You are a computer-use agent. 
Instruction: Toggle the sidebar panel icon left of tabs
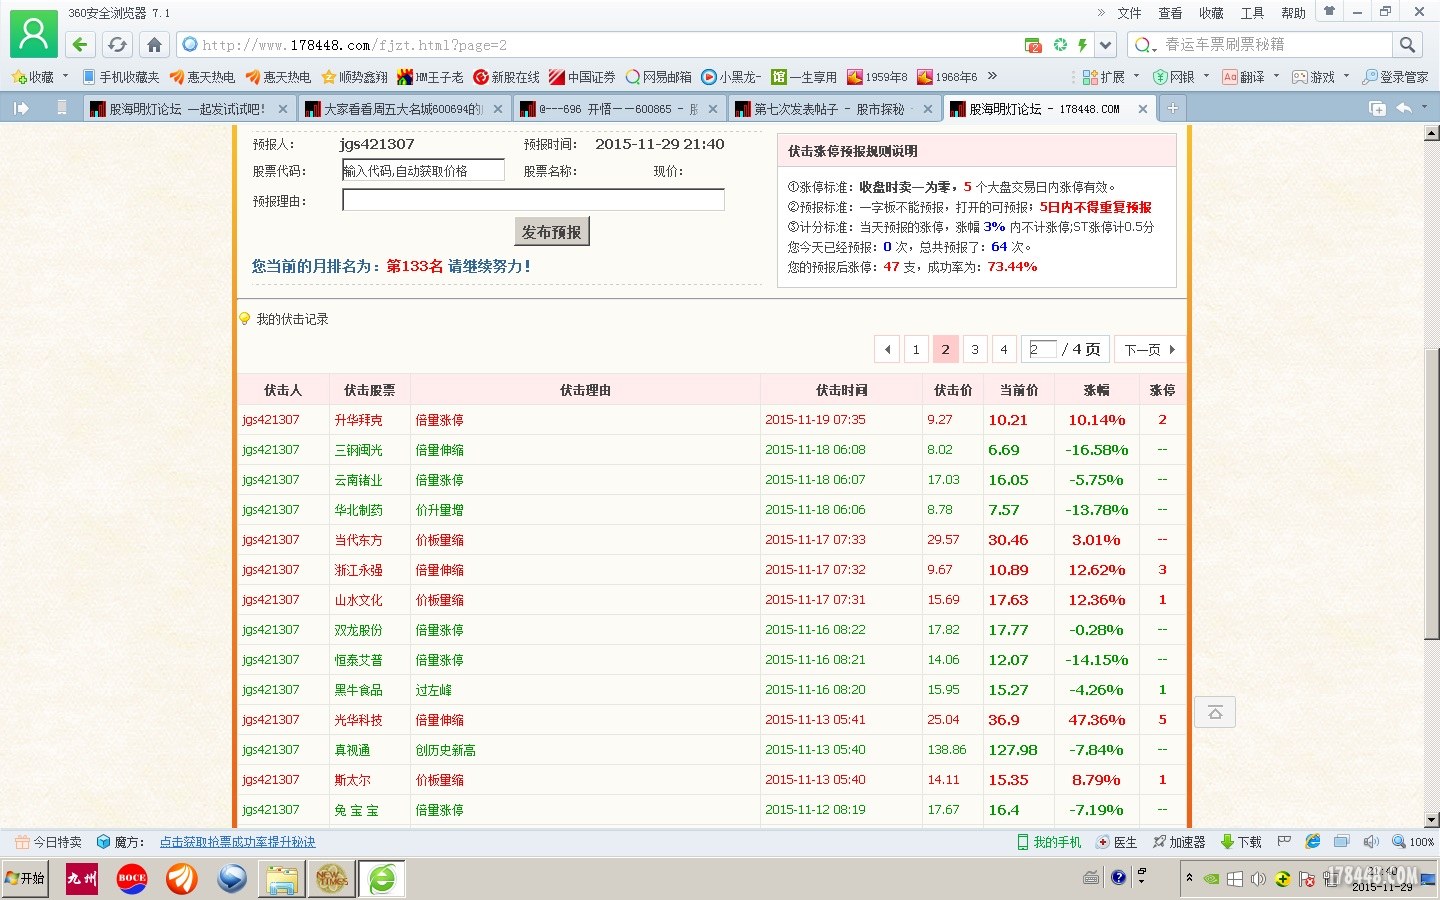point(21,108)
